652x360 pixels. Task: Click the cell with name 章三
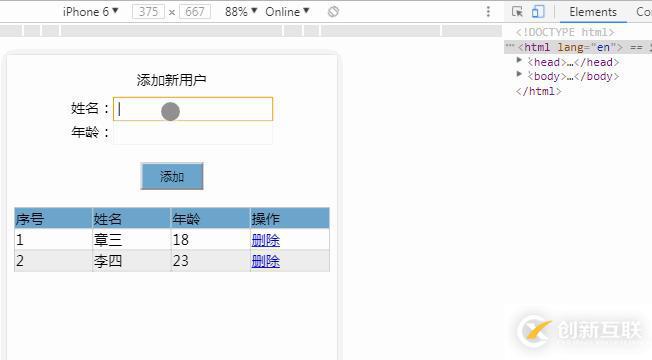click(131, 240)
